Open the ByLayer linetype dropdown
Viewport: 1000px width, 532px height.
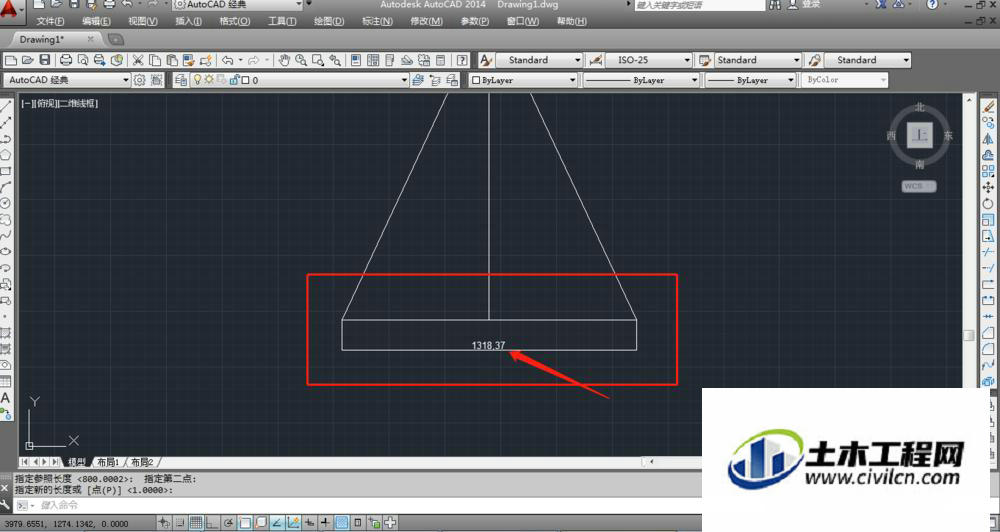coord(640,80)
